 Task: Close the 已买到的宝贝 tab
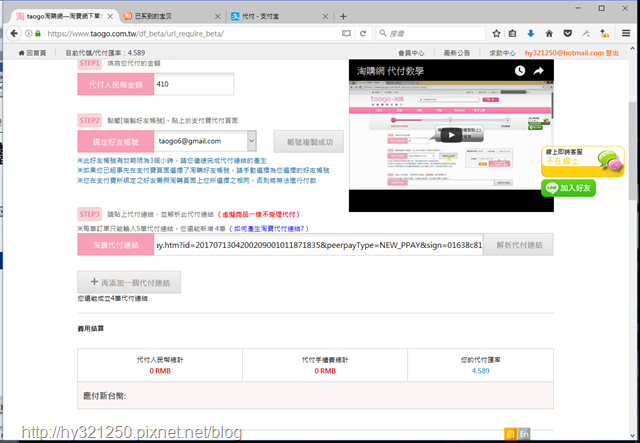[218, 16]
